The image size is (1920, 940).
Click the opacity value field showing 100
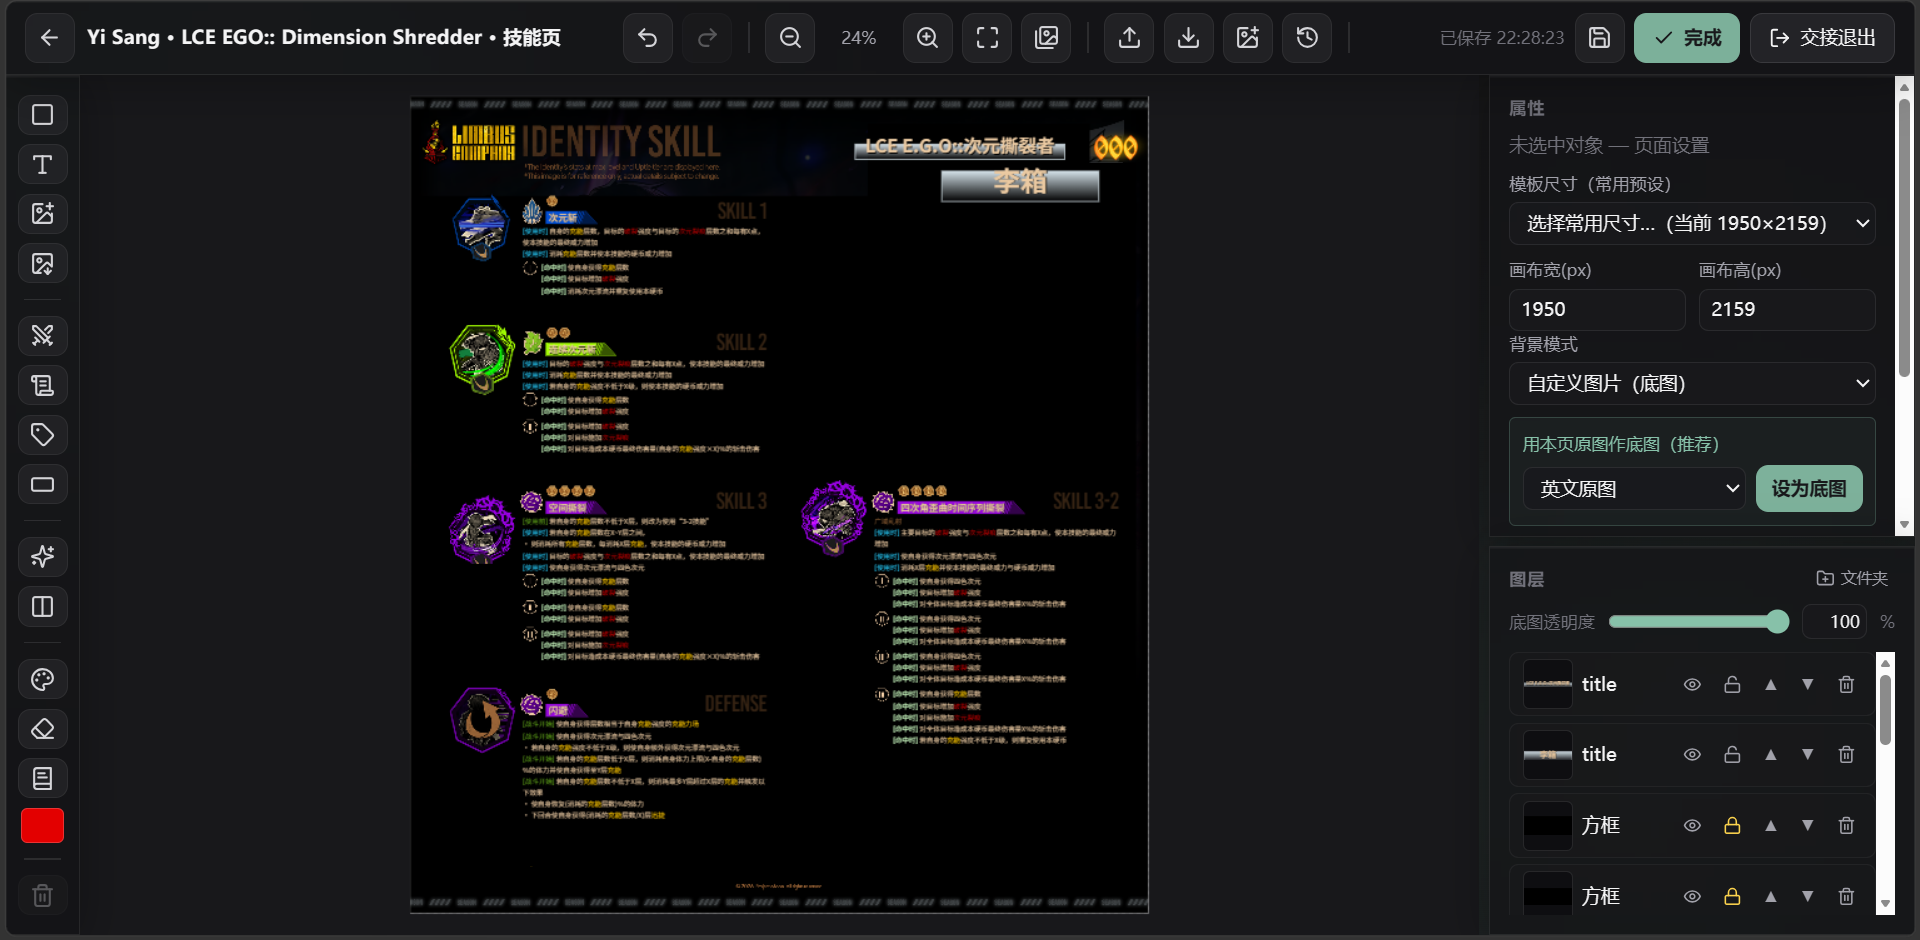(1835, 622)
